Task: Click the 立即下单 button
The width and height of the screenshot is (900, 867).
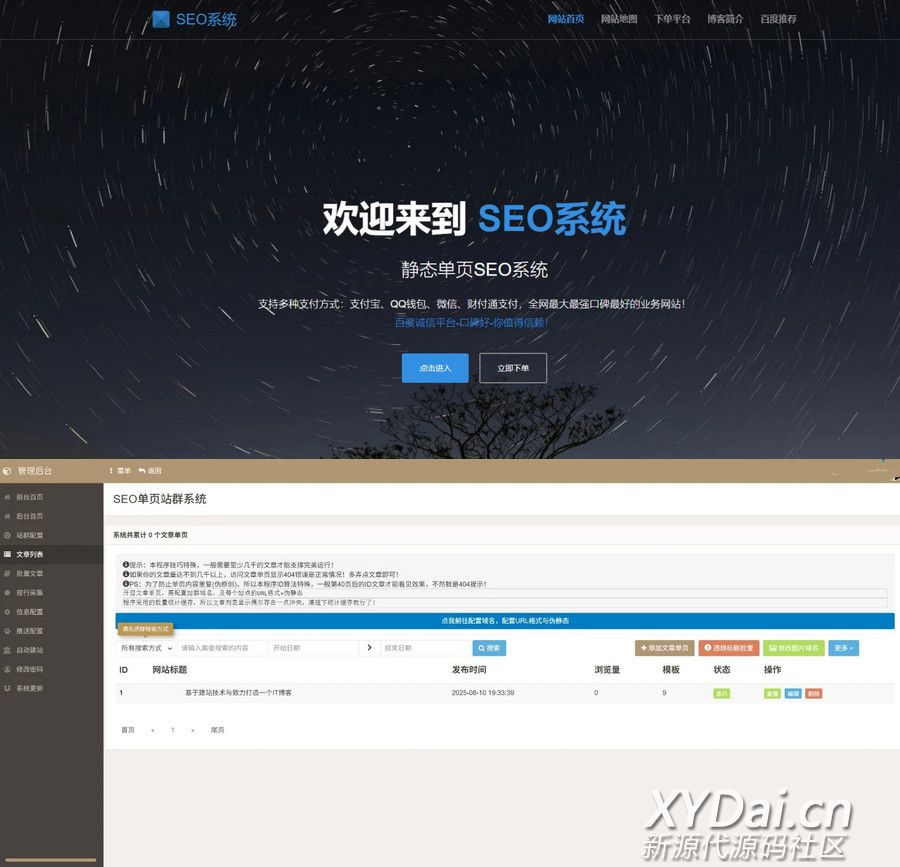Action: coord(513,368)
